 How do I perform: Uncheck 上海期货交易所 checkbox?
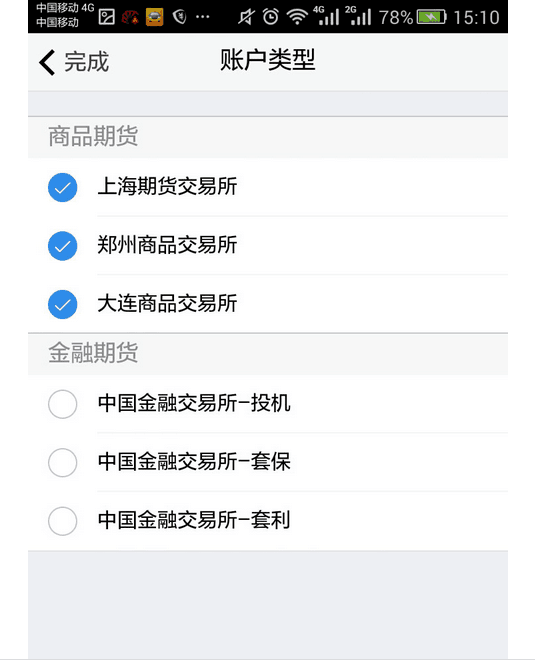click(62, 187)
